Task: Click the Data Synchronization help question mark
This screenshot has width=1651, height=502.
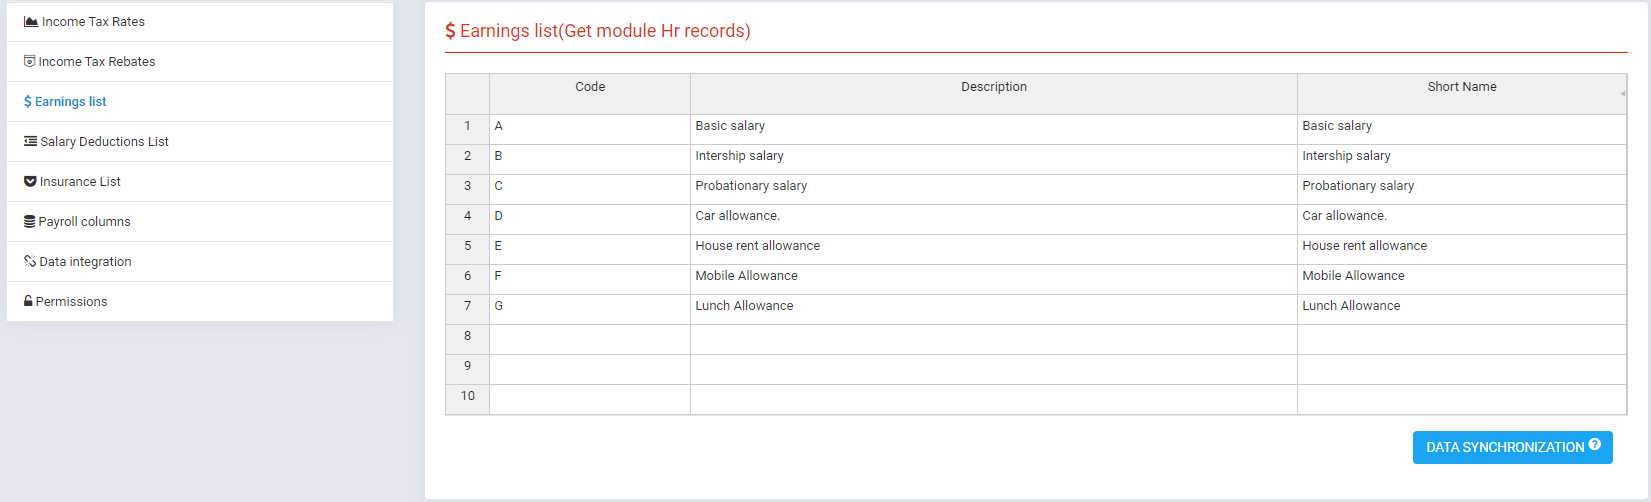Action: pos(1595,445)
